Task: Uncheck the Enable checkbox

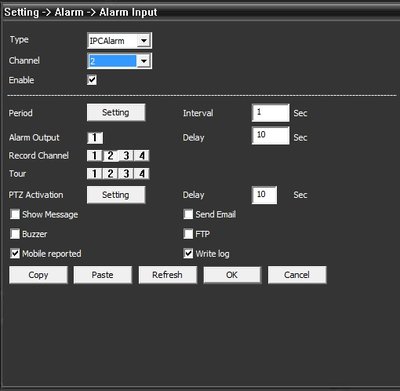Action: point(92,80)
